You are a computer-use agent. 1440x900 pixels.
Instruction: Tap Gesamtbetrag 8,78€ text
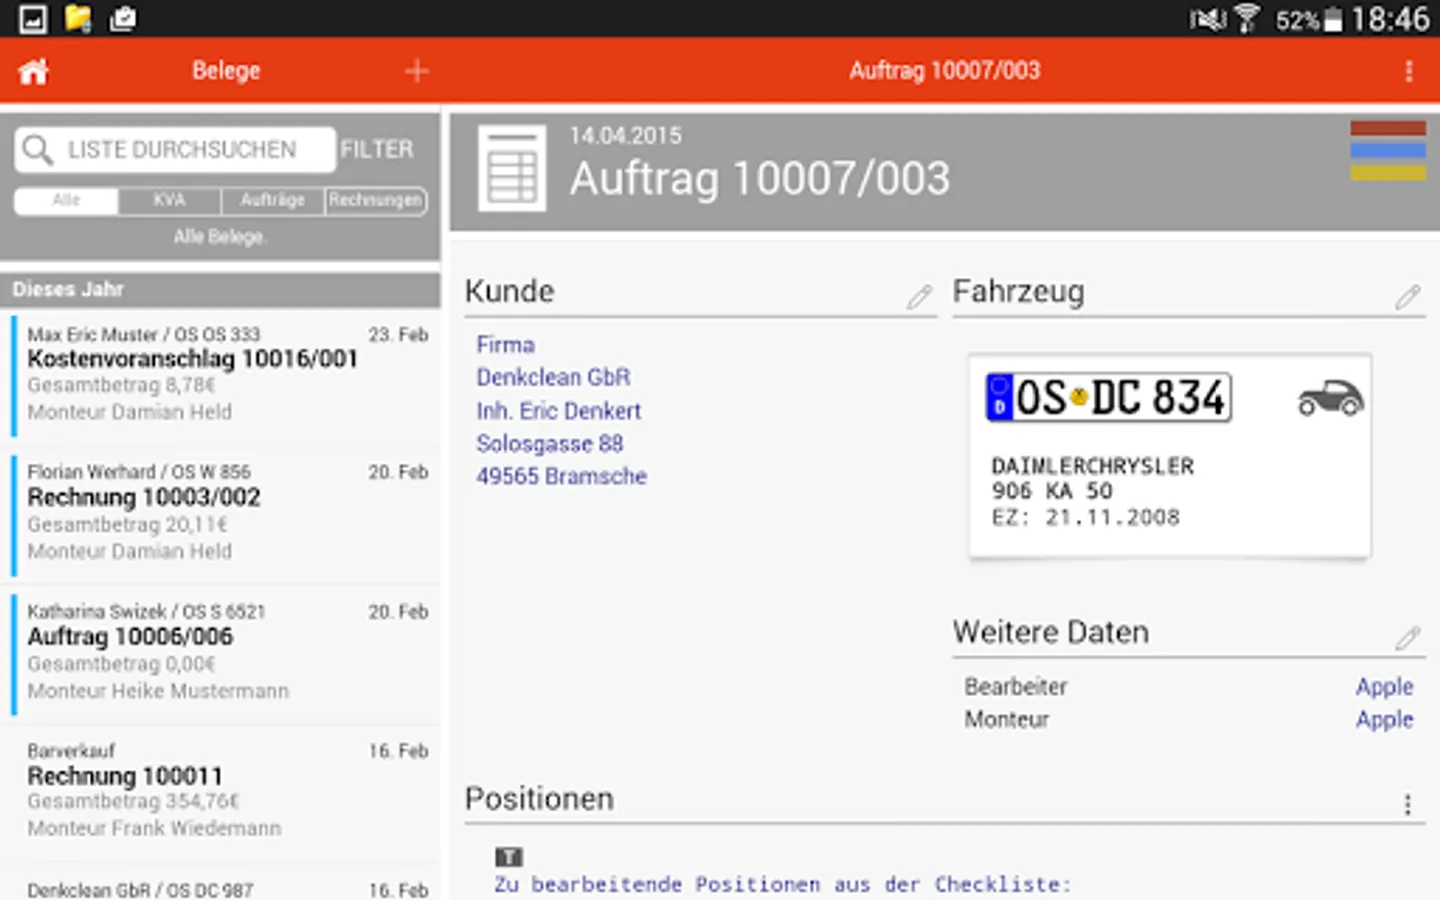[x=121, y=385]
